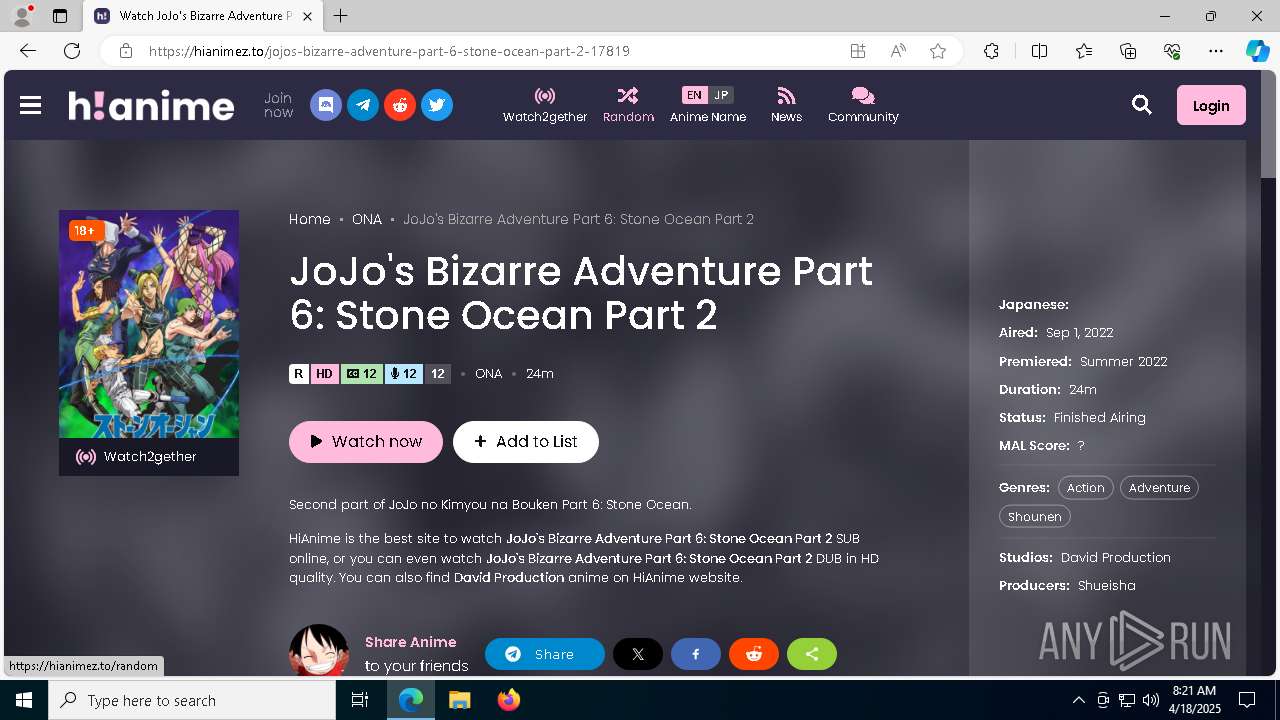Open File Explorer from taskbar
Screen dimensions: 1280x720
pyautogui.click(x=459, y=700)
